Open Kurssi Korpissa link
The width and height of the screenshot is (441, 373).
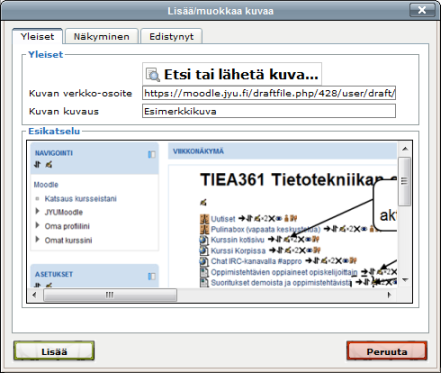(x=238, y=250)
